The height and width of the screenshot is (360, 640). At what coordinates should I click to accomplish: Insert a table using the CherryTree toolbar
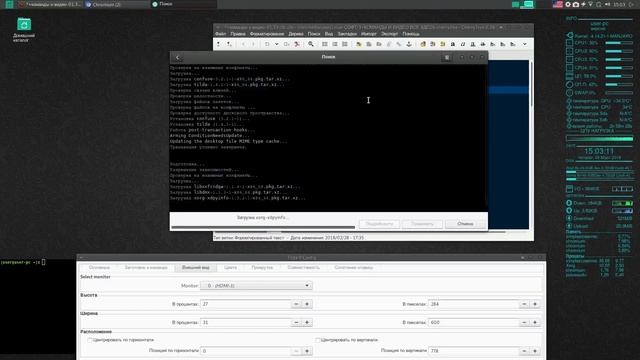[369, 44]
